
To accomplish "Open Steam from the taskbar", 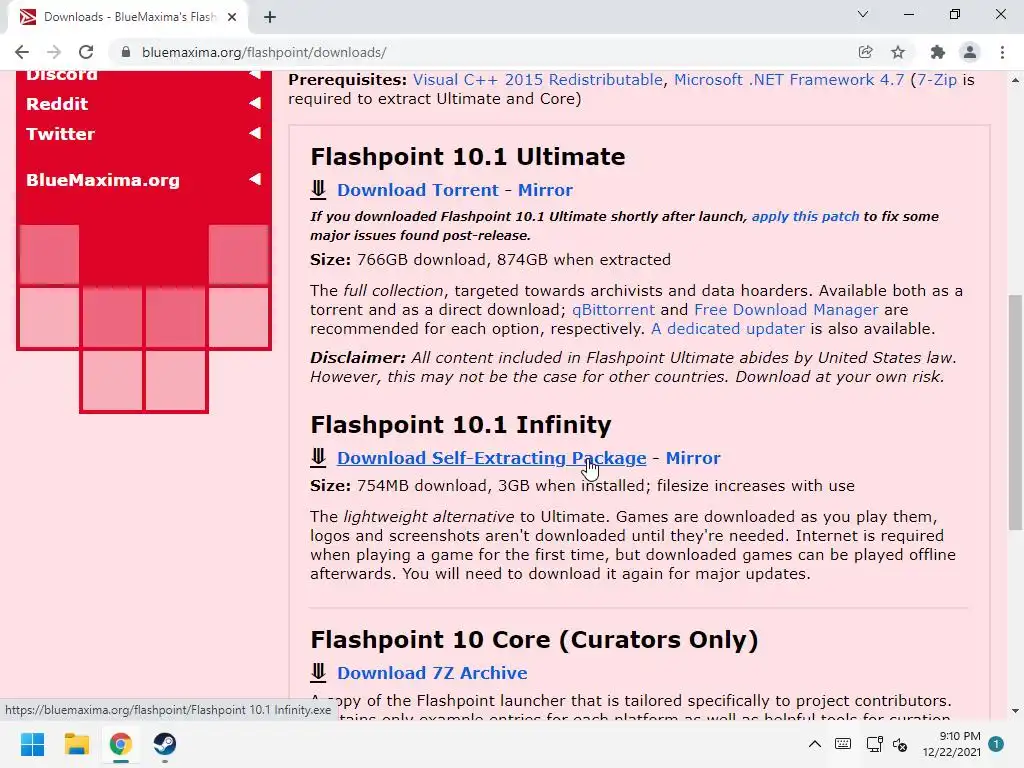I will 165,744.
